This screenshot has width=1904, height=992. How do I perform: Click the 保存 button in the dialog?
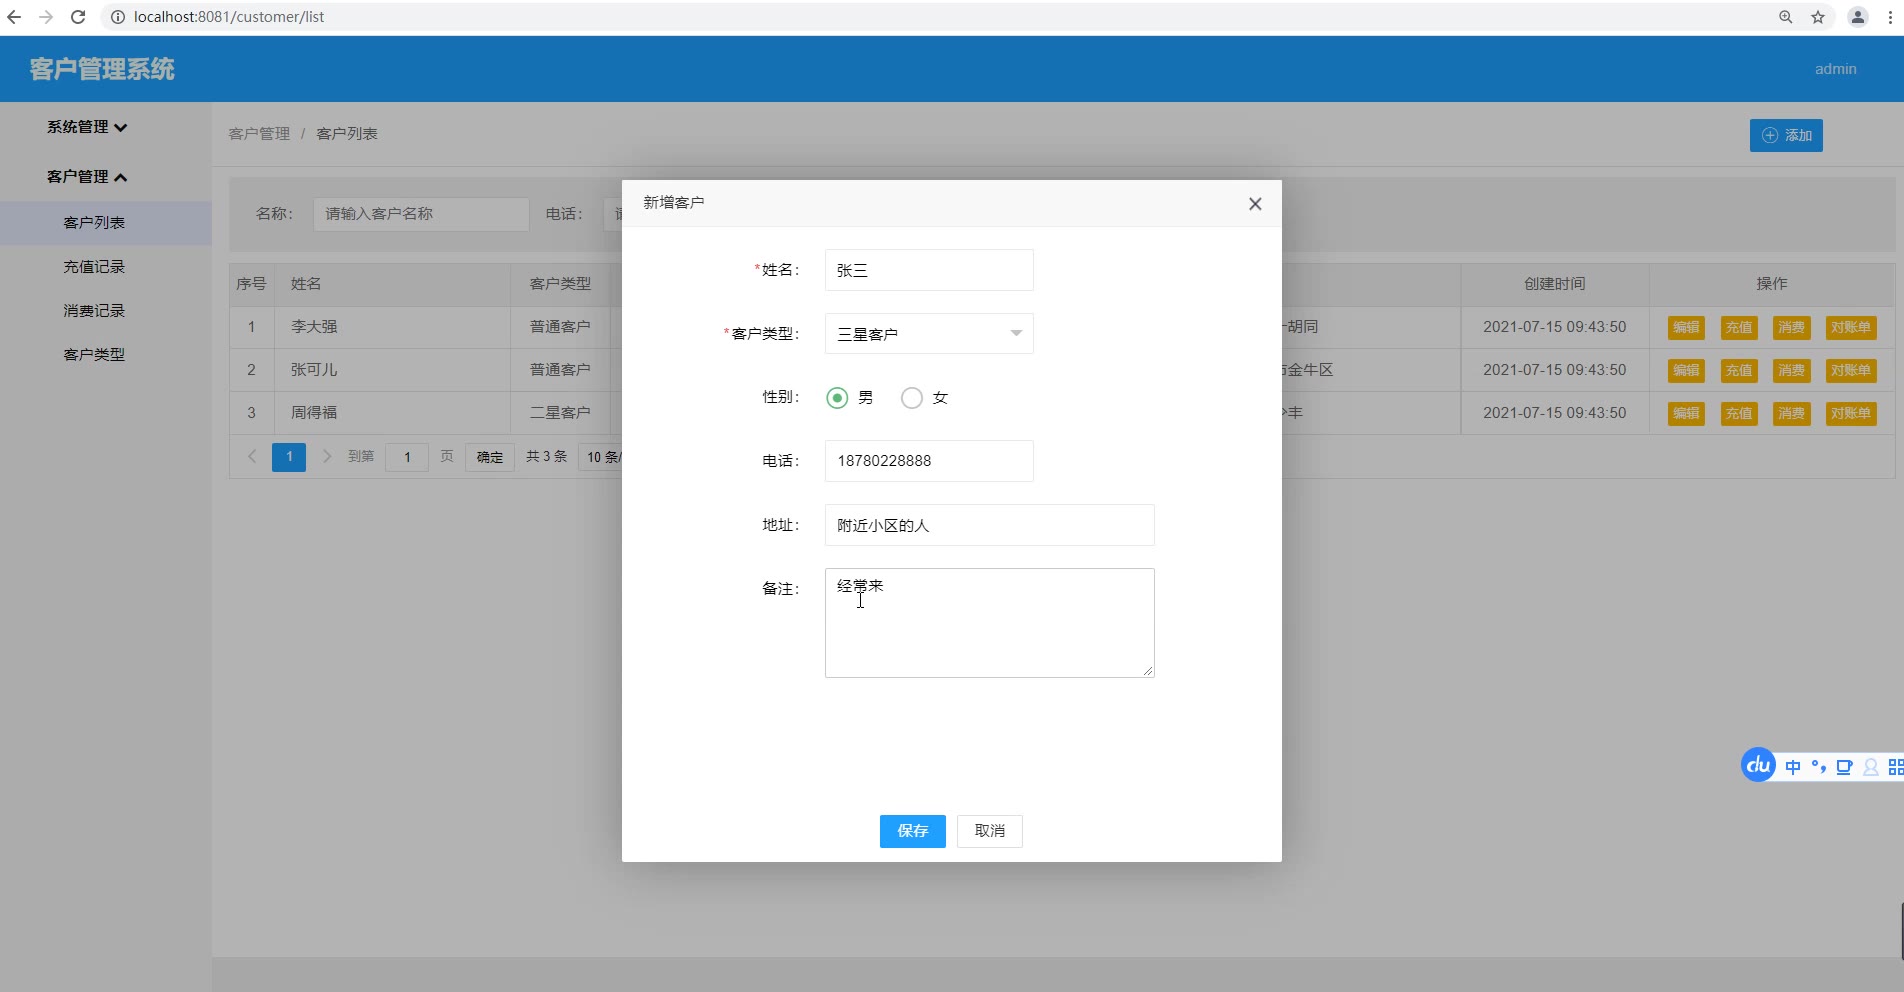tap(913, 831)
